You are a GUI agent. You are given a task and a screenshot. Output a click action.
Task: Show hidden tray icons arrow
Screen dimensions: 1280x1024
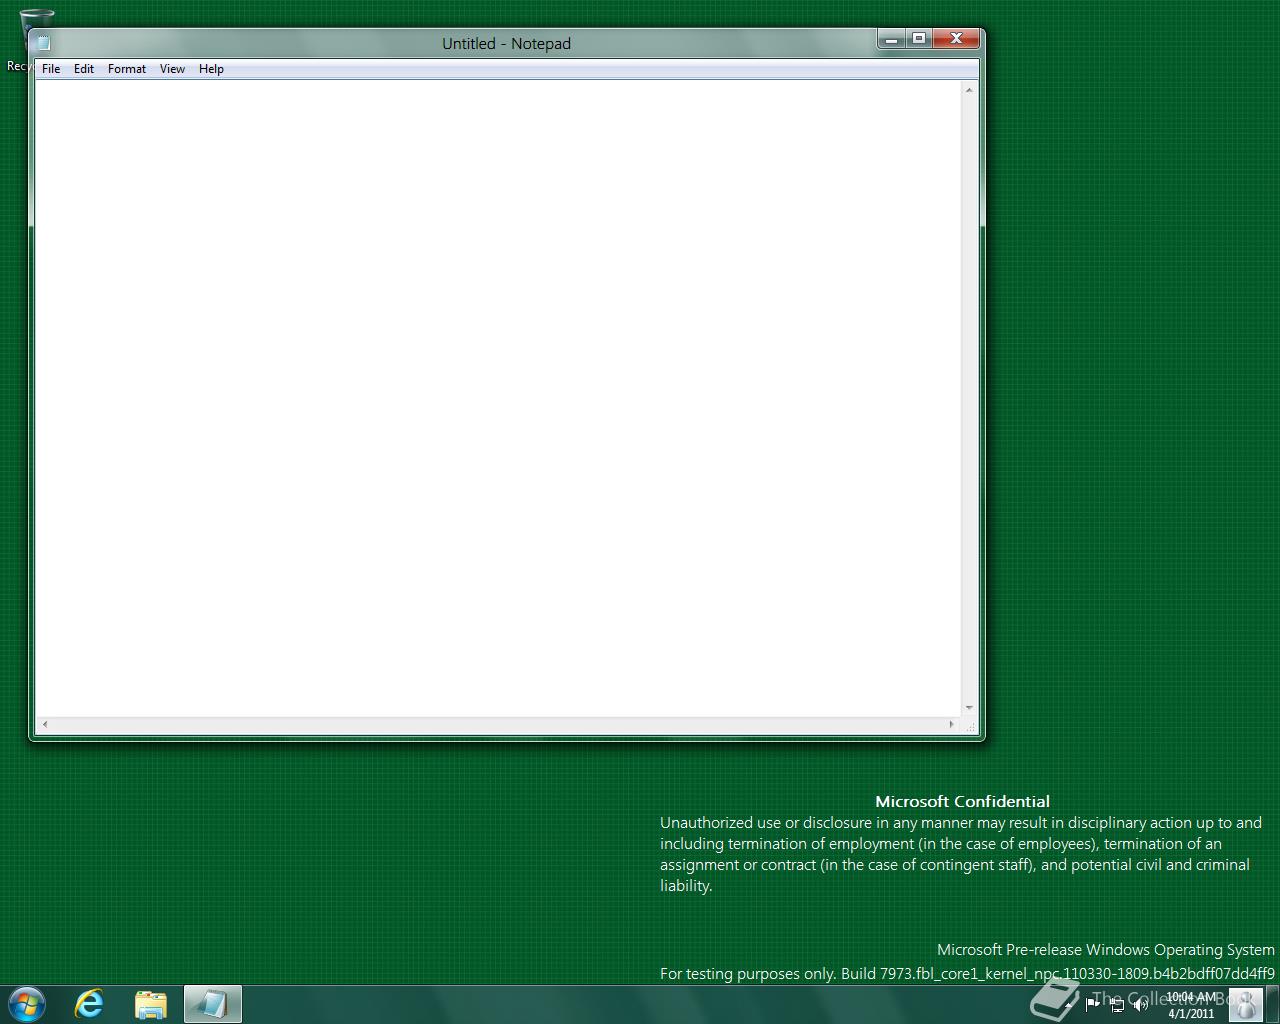point(1070,1004)
